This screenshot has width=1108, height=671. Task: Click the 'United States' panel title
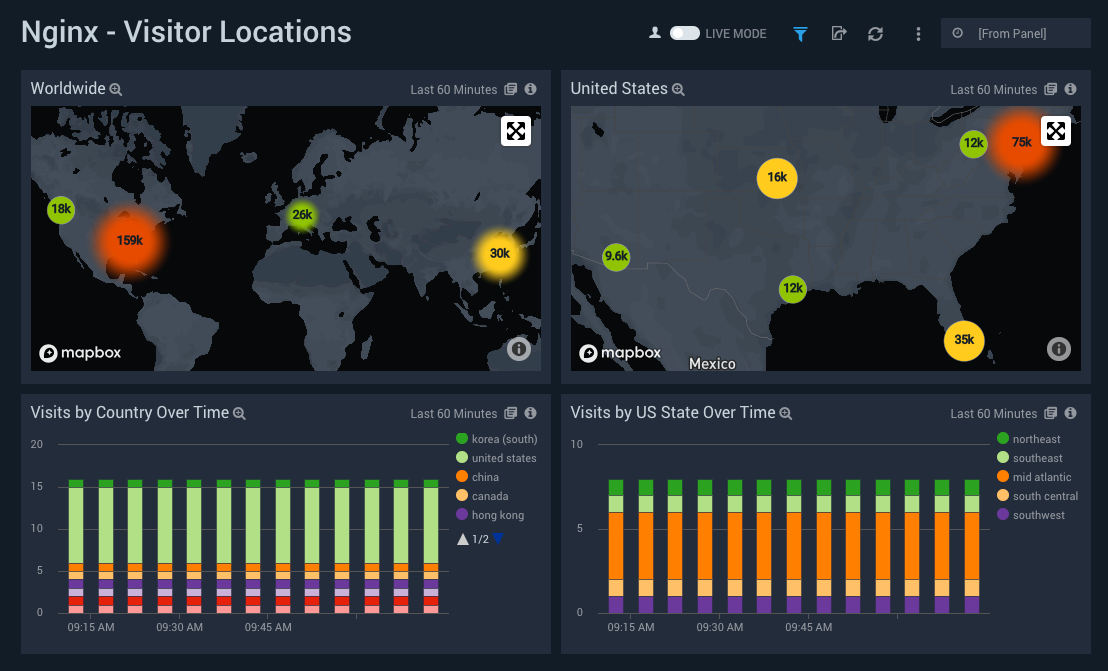click(x=620, y=88)
